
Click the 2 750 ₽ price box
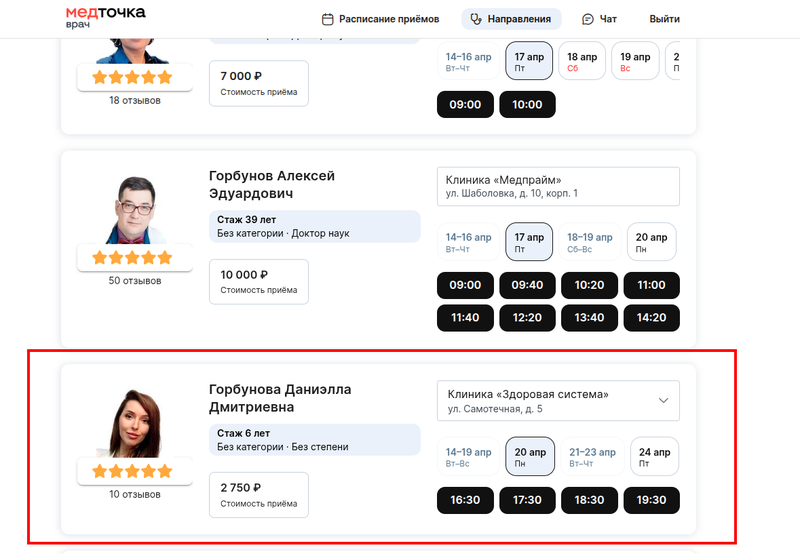(x=259, y=495)
